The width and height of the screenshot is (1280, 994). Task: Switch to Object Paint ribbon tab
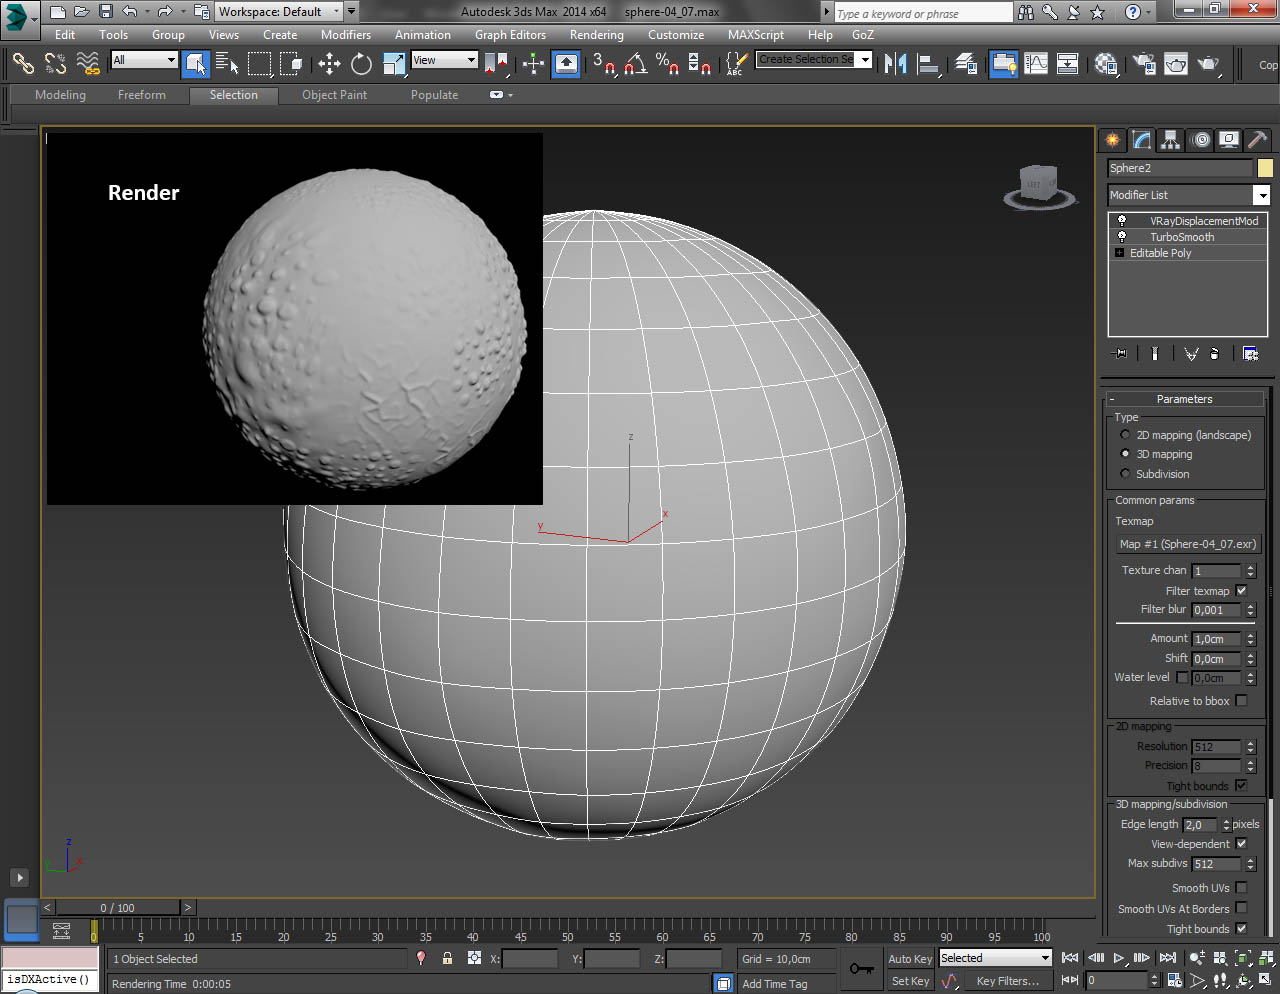pyautogui.click(x=335, y=95)
